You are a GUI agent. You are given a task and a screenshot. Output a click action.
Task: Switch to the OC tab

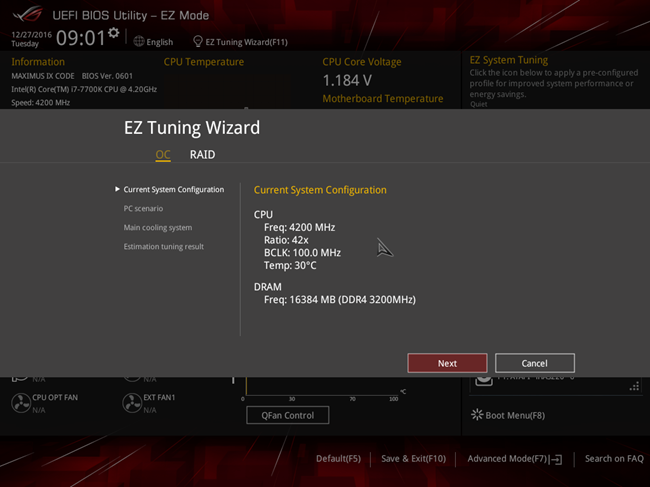point(163,155)
